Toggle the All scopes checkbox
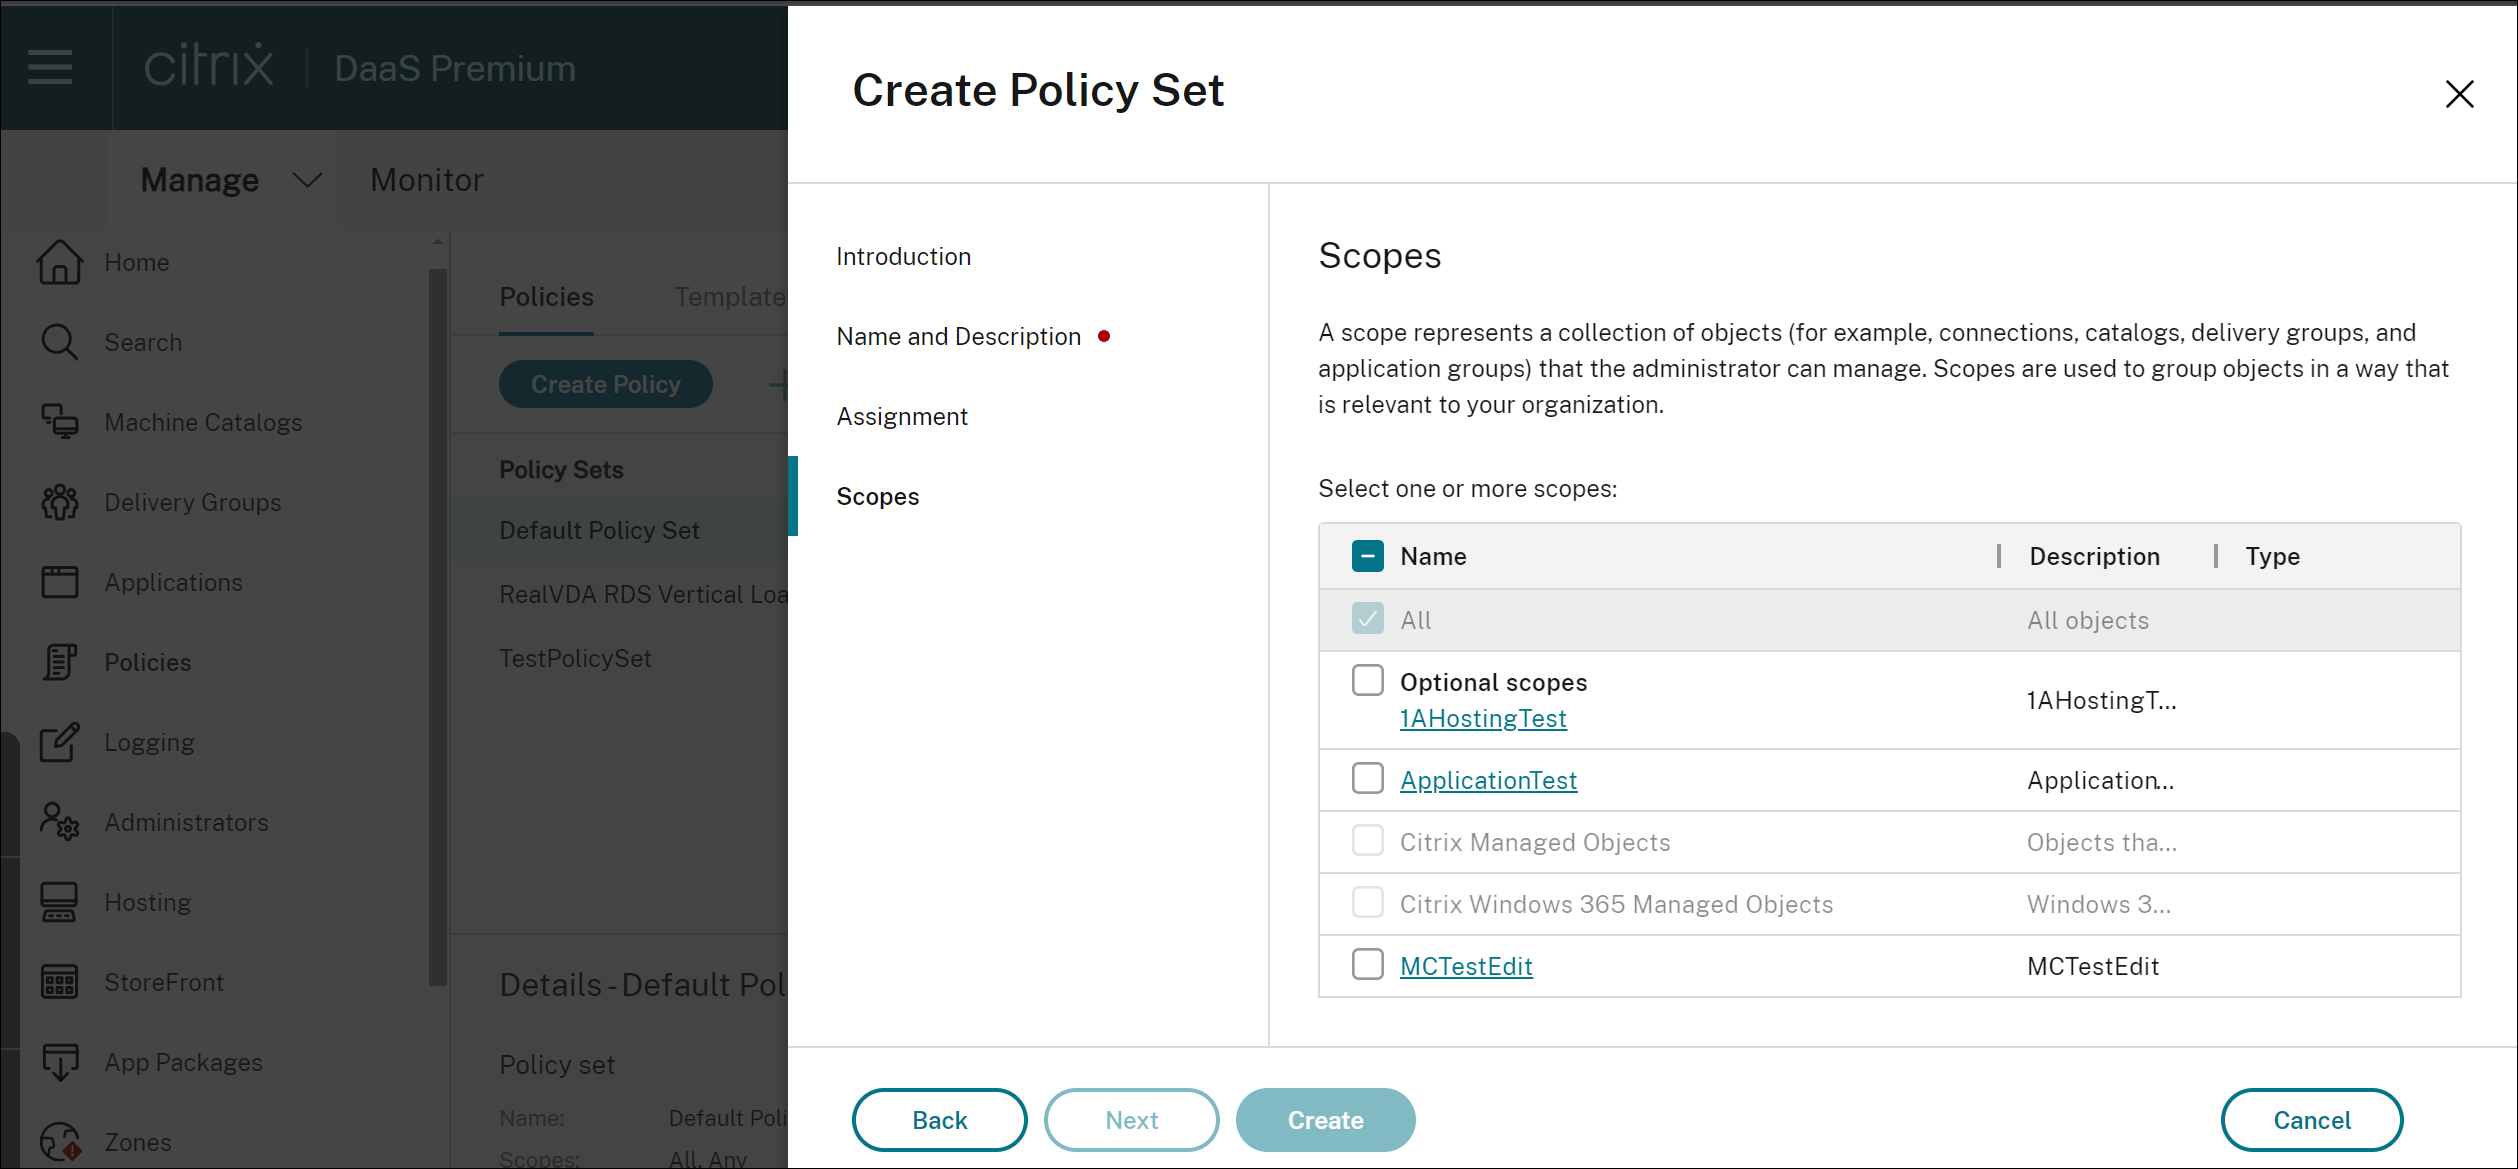The width and height of the screenshot is (2518, 1169). pyautogui.click(x=1365, y=620)
